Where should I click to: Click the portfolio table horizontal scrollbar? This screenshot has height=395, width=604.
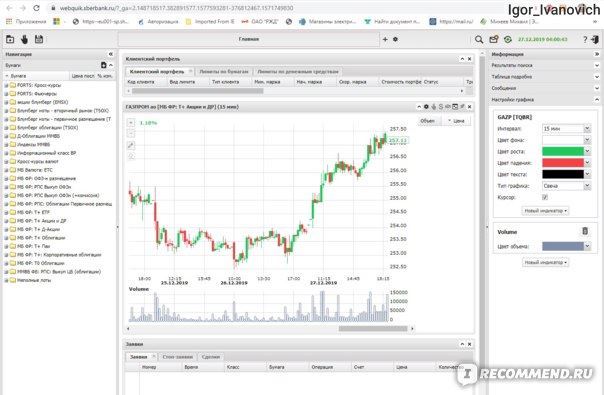[198, 91]
